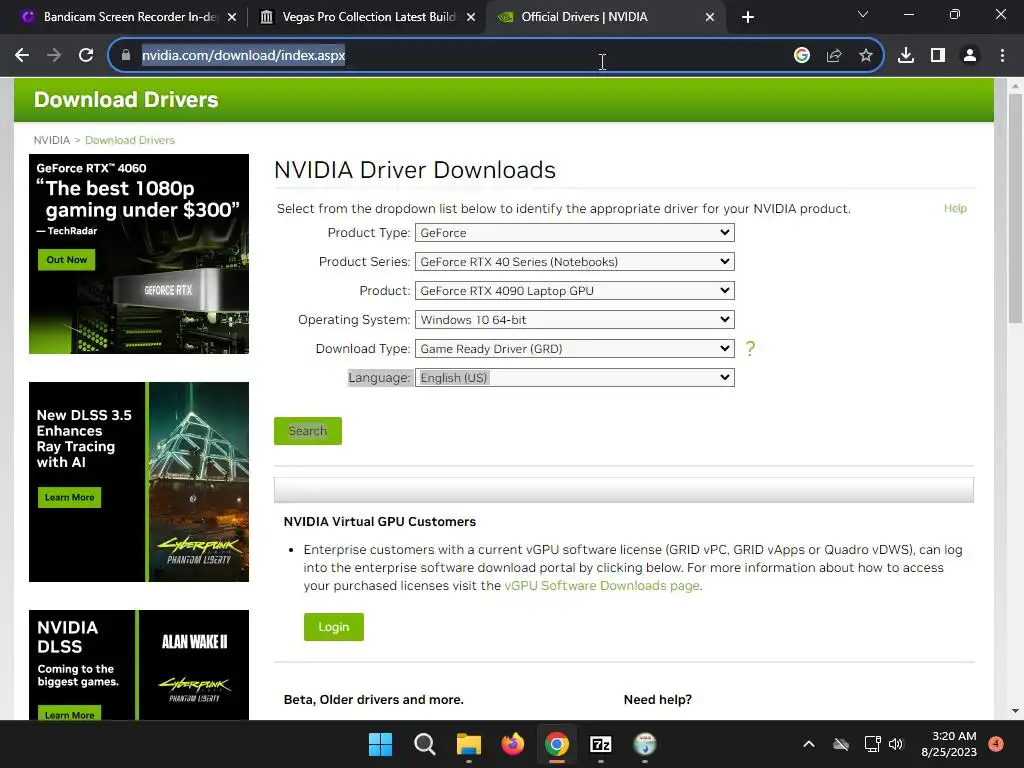Click the page vertical scrollbar thumb
1024x768 pixels.
(1015, 208)
